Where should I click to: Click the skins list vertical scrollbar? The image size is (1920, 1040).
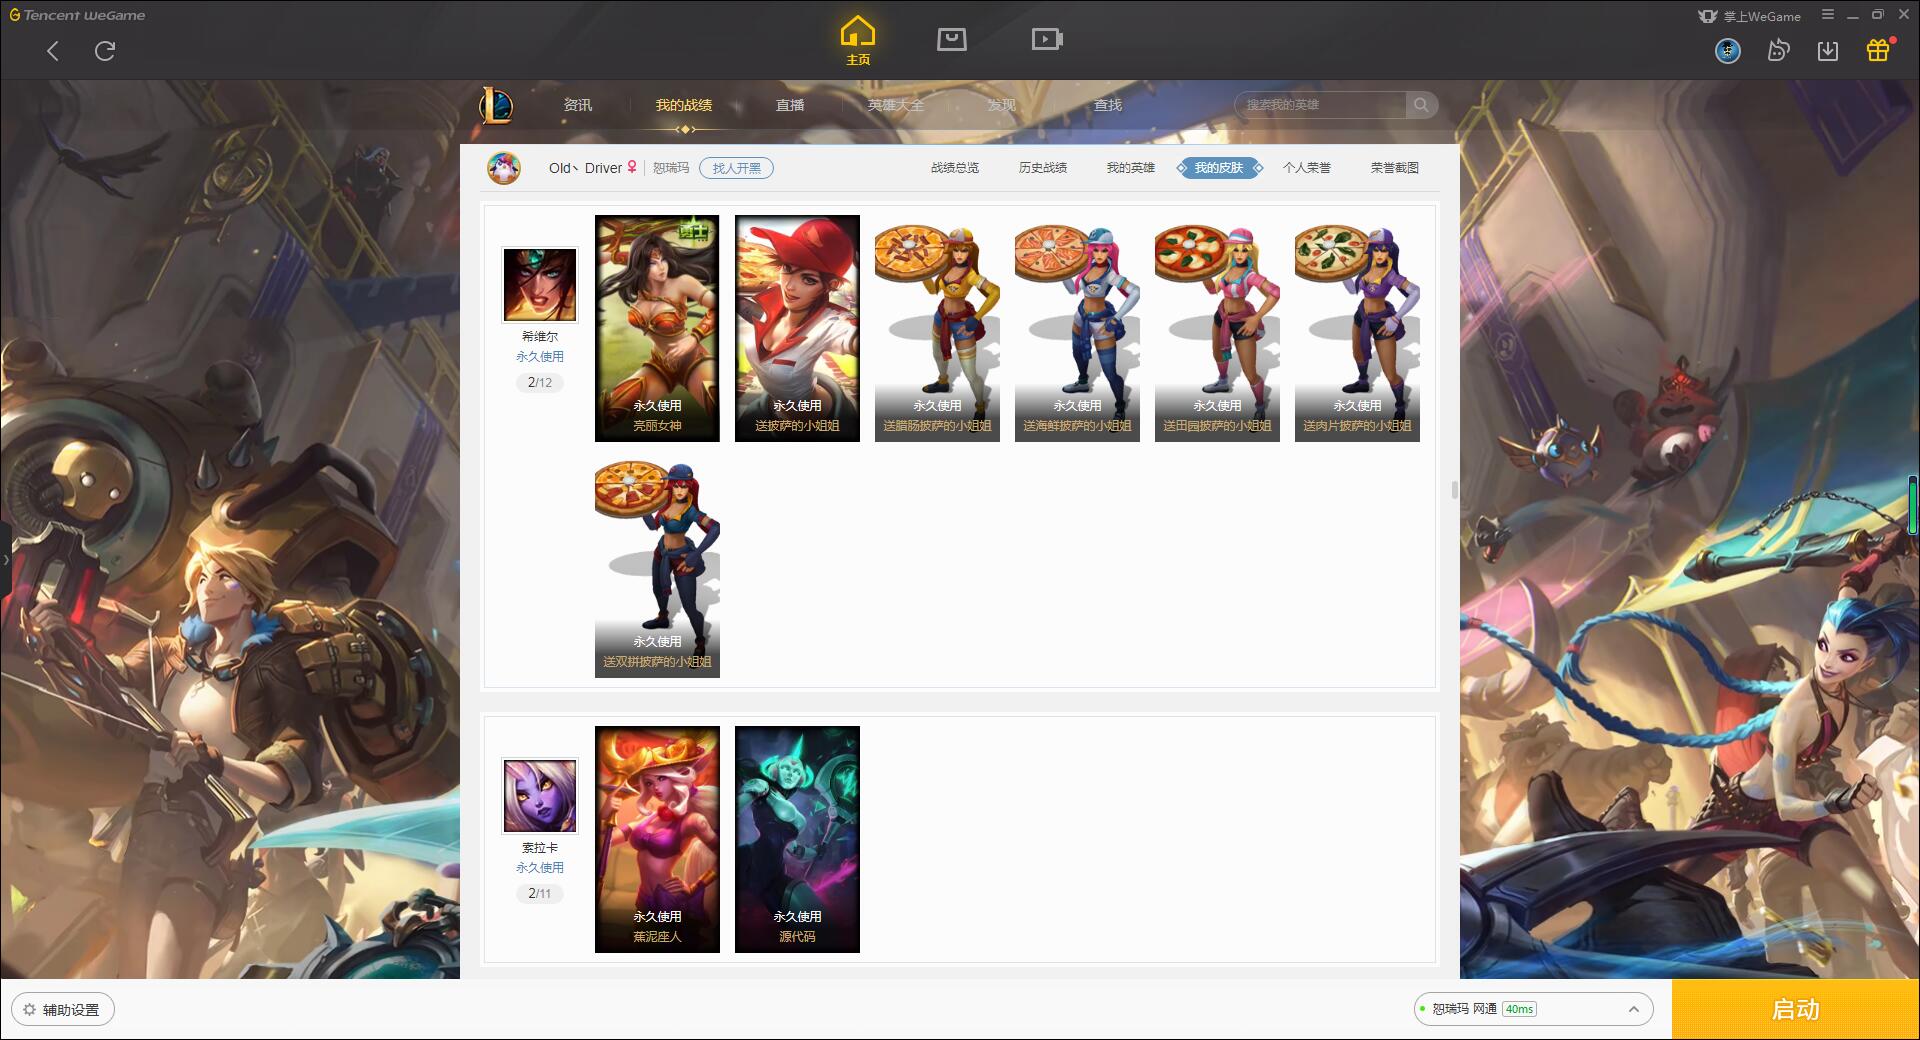(1454, 490)
